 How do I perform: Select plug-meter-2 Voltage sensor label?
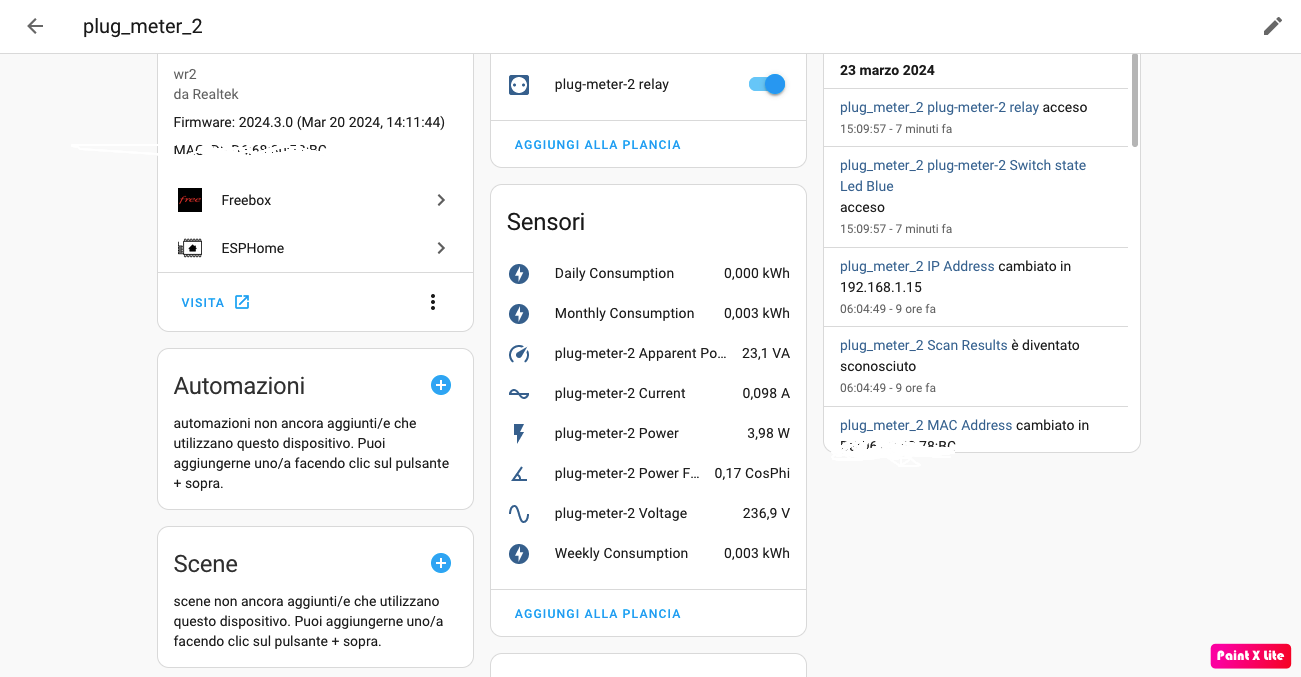click(x=621, y=513)
